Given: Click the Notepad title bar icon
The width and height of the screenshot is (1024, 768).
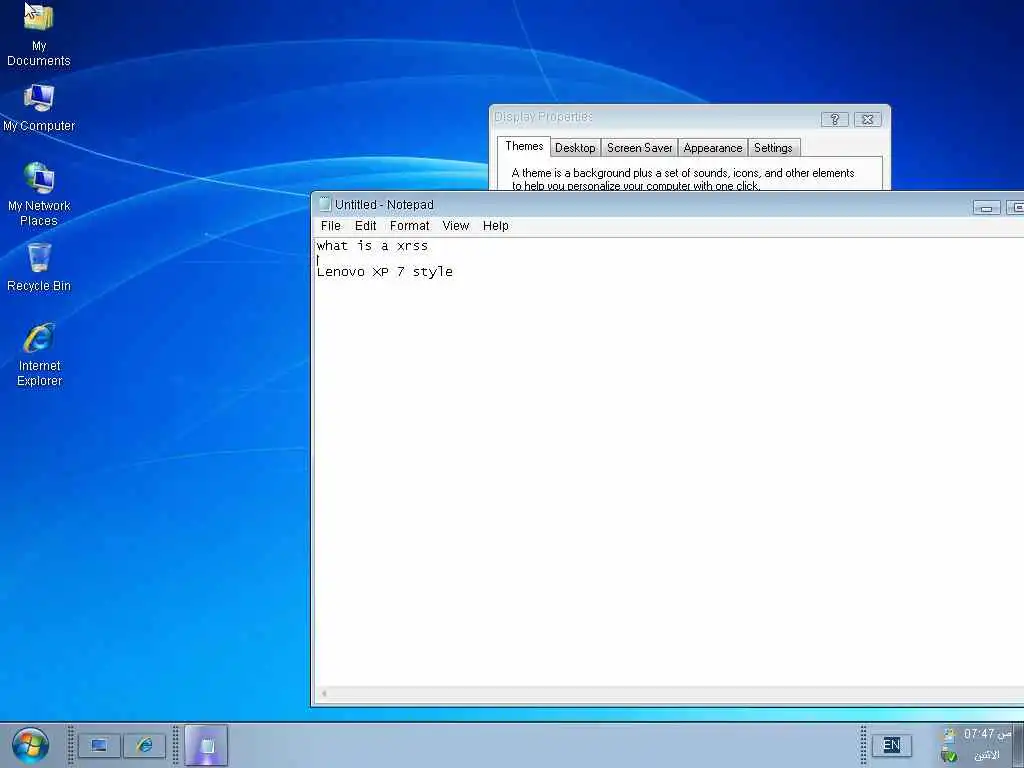Looking at the screenshot, I should click(x=325, y=204).
